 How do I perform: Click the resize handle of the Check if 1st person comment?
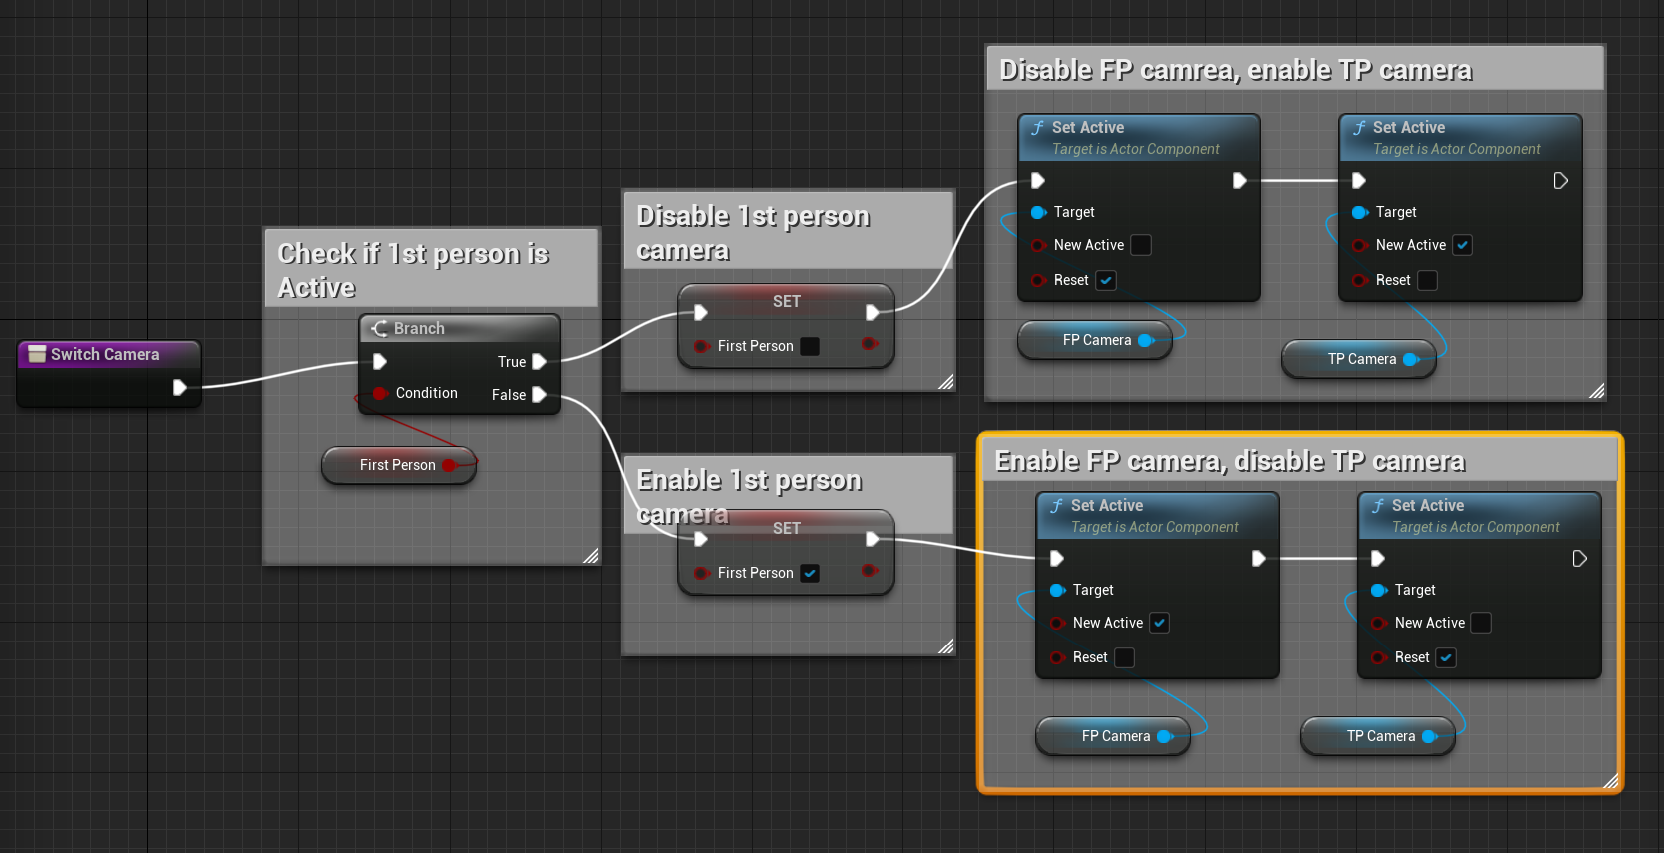point(591,556)
